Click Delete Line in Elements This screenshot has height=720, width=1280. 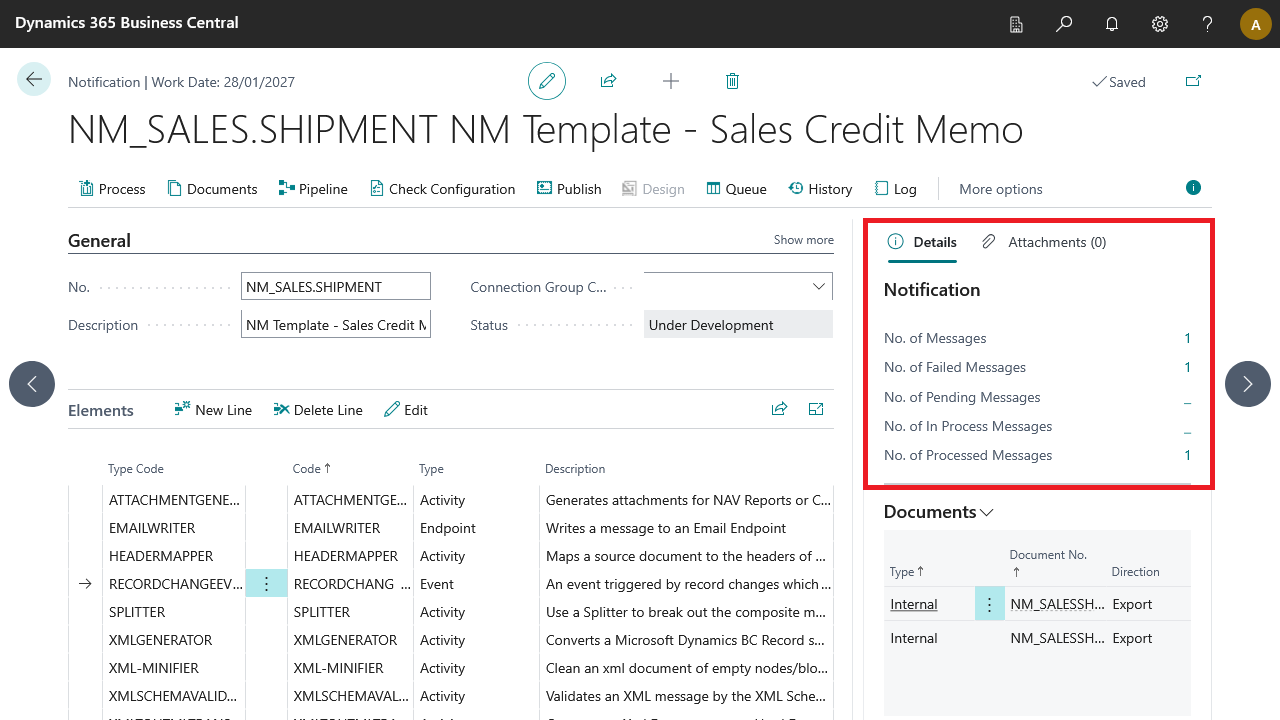(318, 410)
